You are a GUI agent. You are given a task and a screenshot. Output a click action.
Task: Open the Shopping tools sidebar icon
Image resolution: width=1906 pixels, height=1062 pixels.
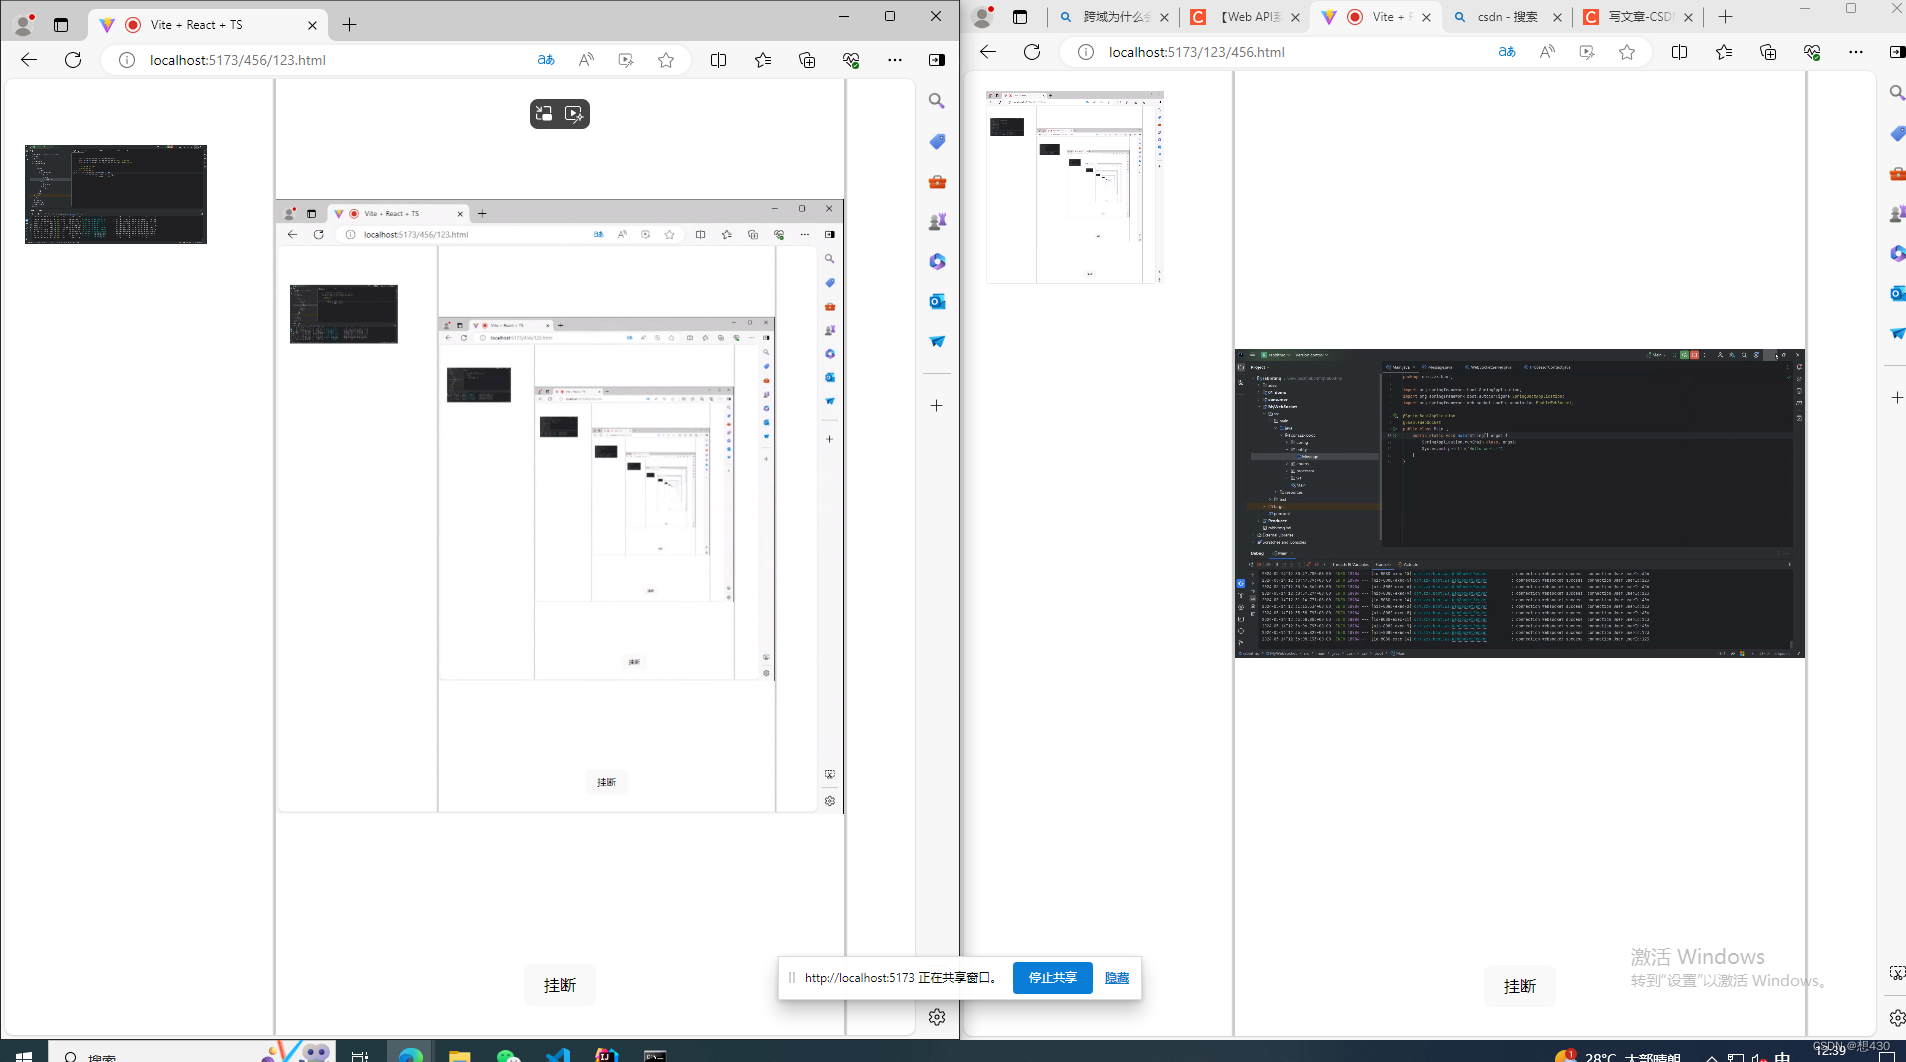[x=937, y=181]
